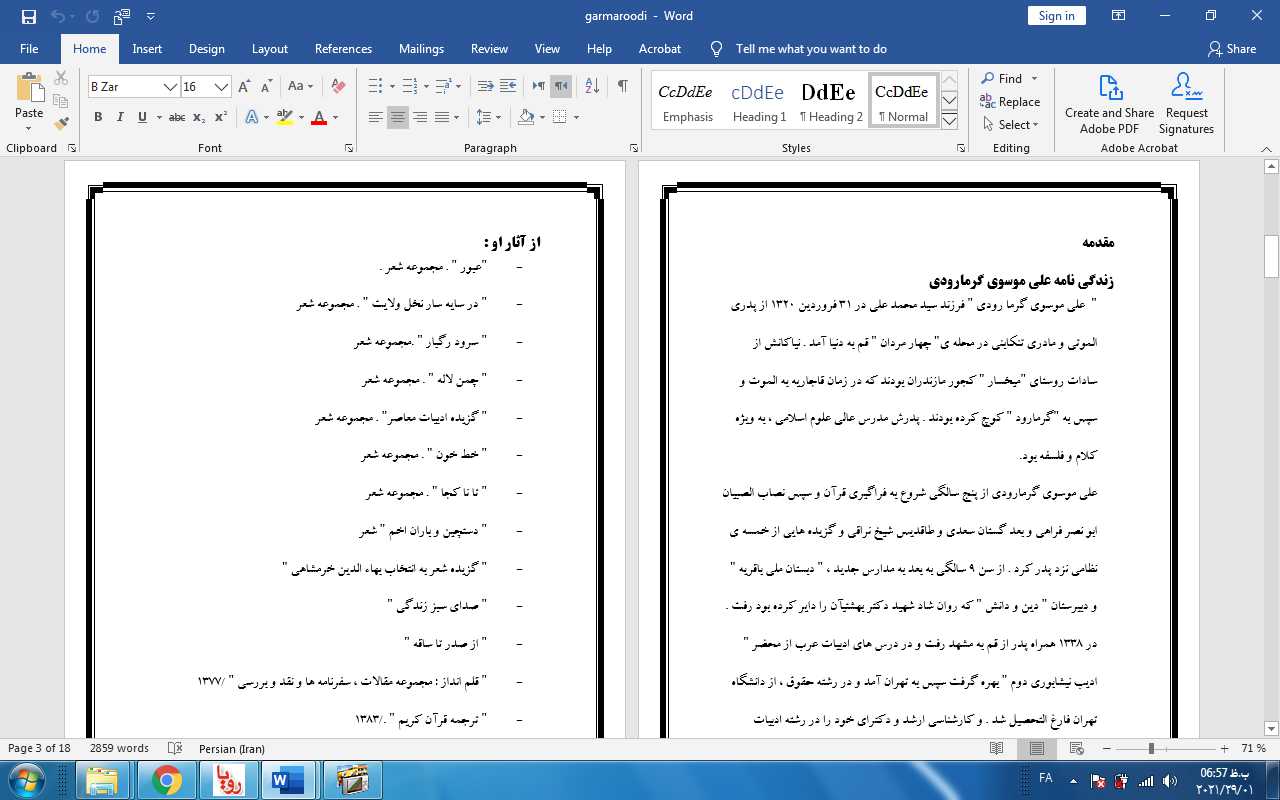The image size is (1280, 800).
Task: Open the font name dropdown
Action: [171, 87]
